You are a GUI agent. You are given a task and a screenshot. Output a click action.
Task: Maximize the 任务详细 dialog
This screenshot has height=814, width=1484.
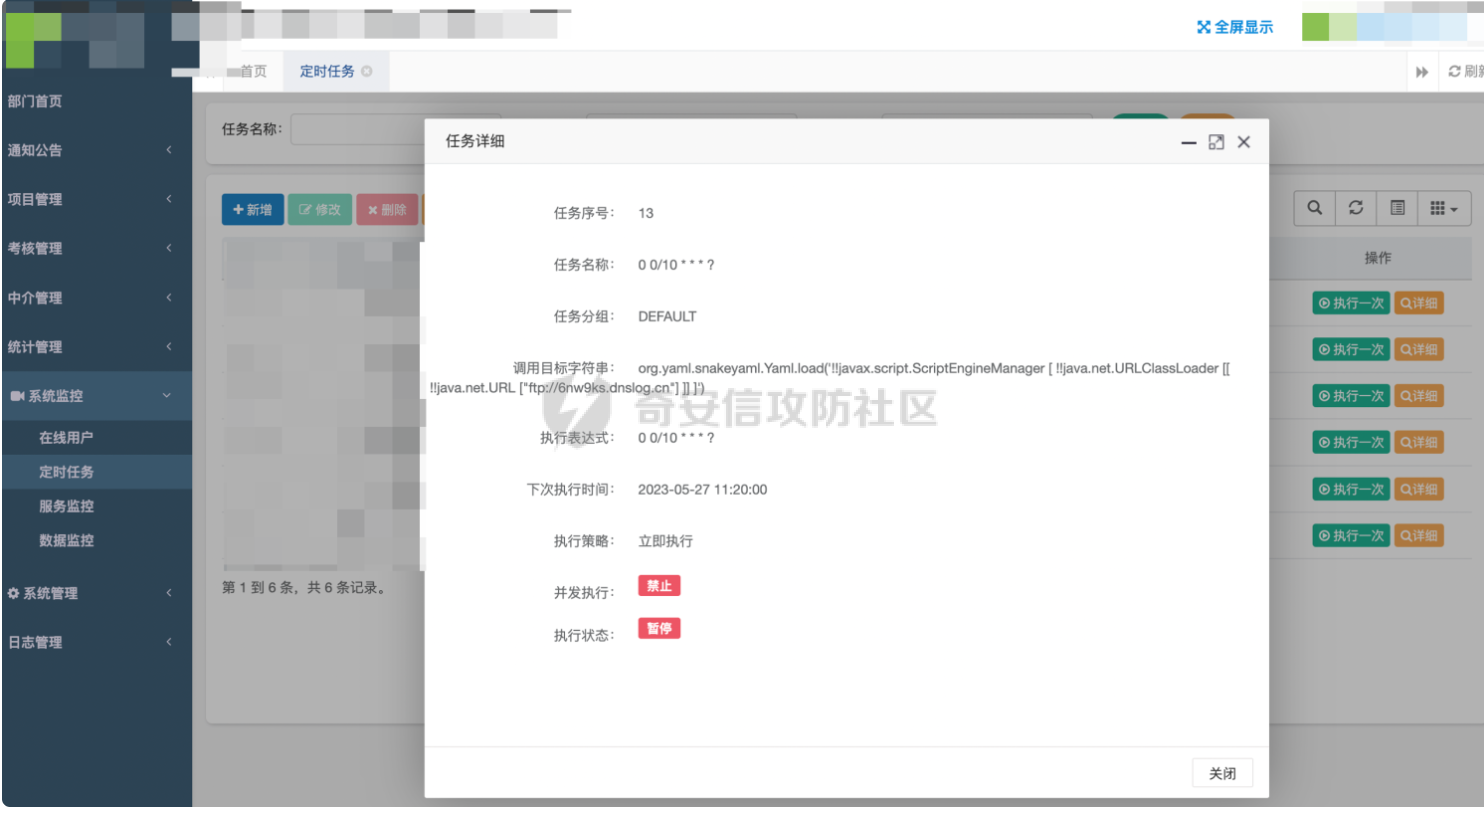point(1216,142)
